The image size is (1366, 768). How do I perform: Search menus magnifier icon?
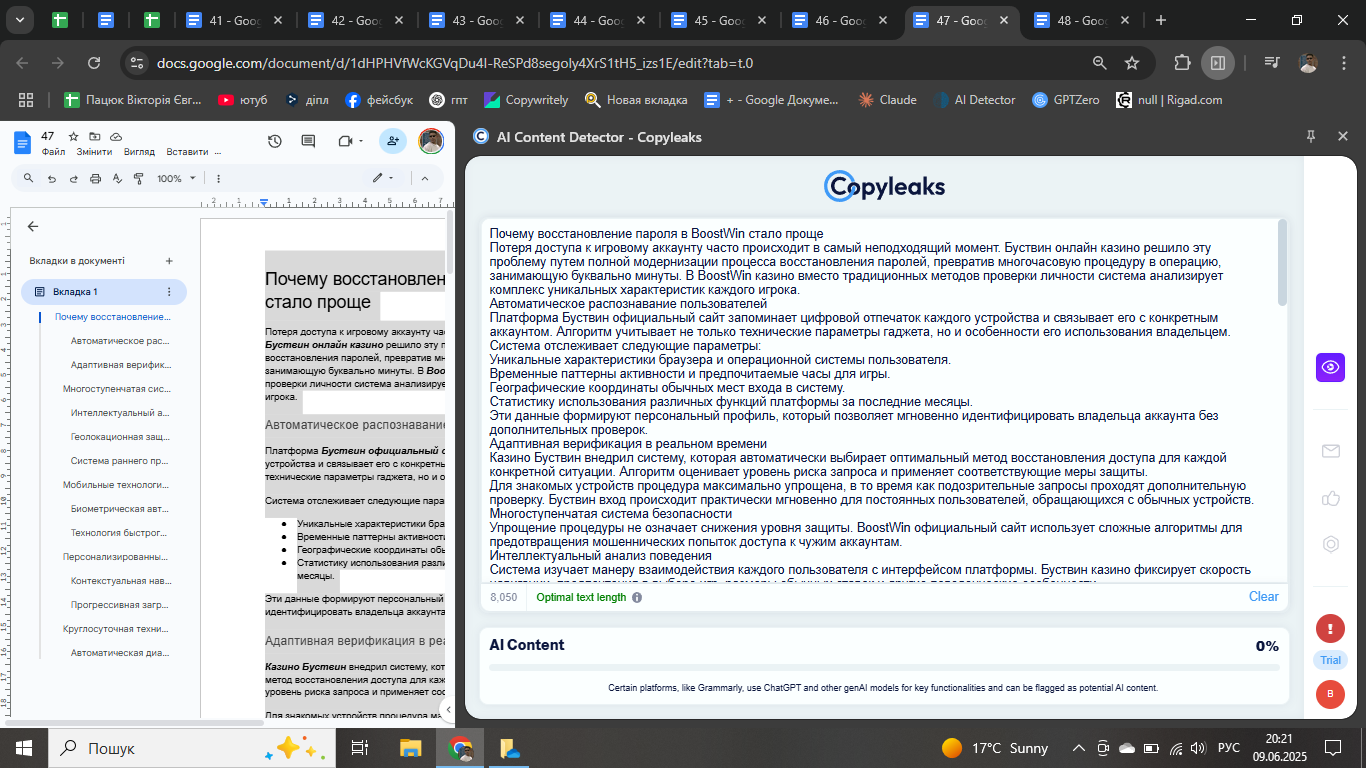tap(30, 178)
